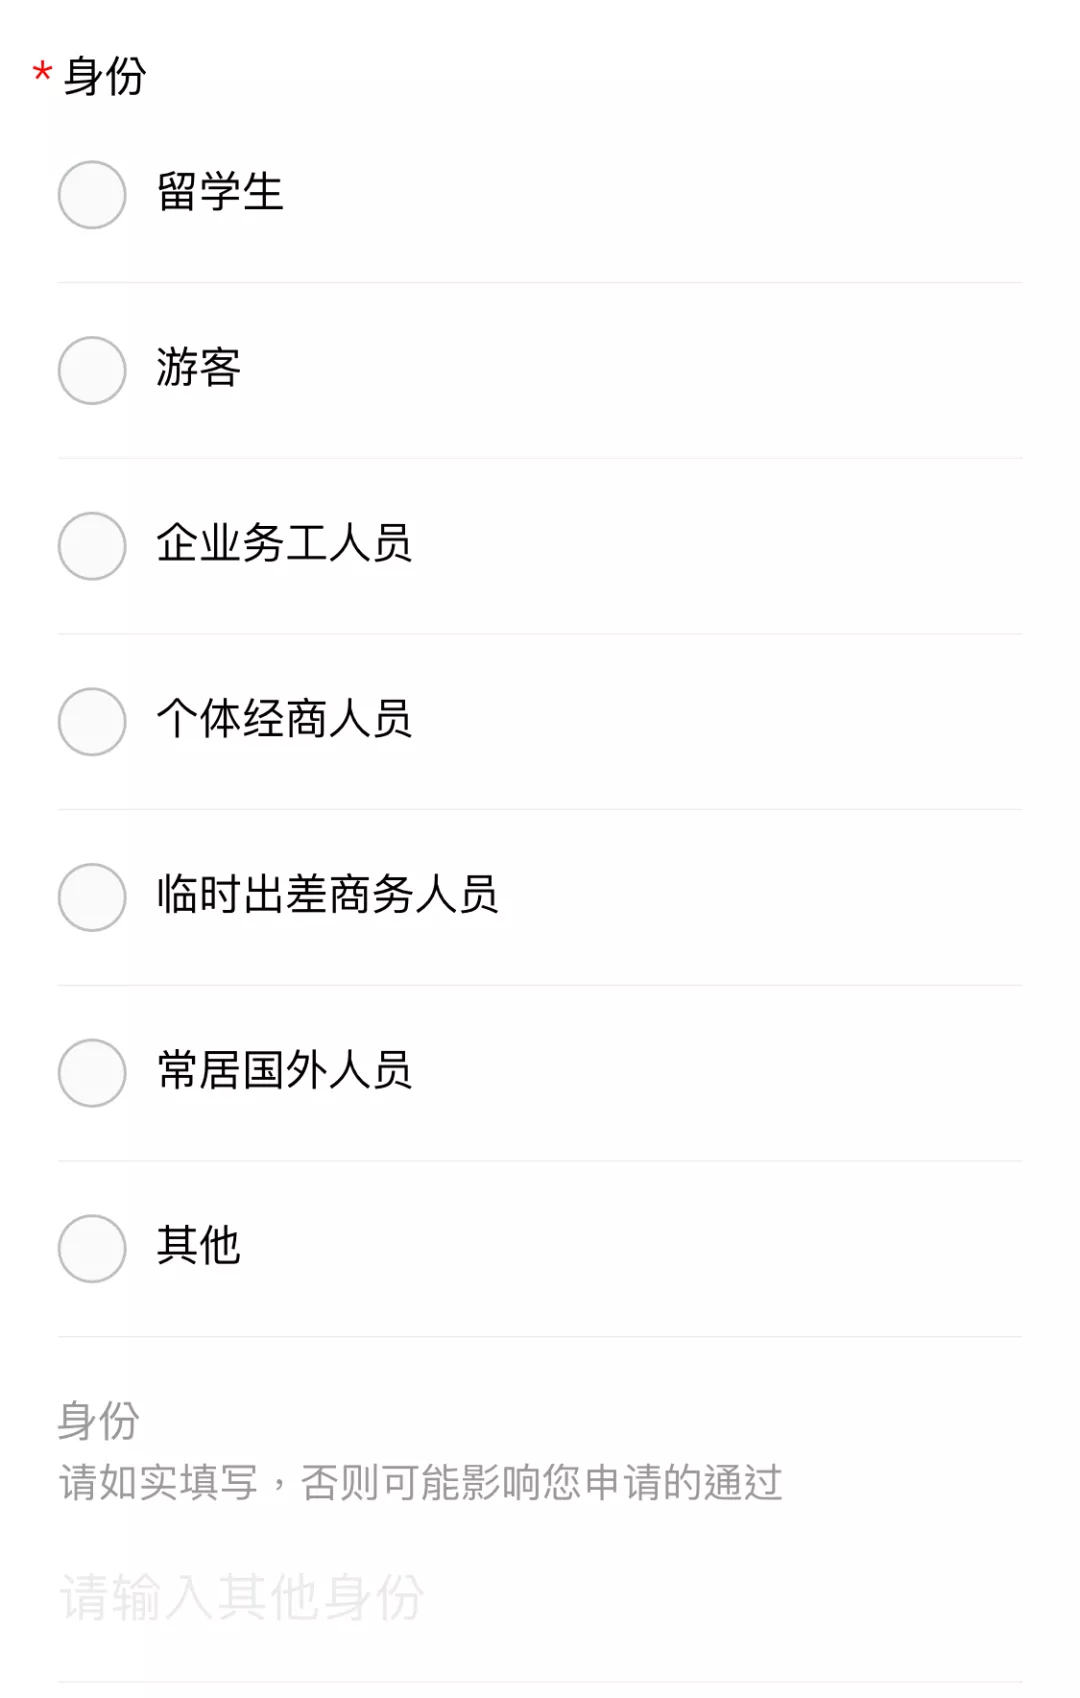This screenshot has height=1698, width=1080.
Task: Click the 请如实填写 hint text
Action: 158,1483
